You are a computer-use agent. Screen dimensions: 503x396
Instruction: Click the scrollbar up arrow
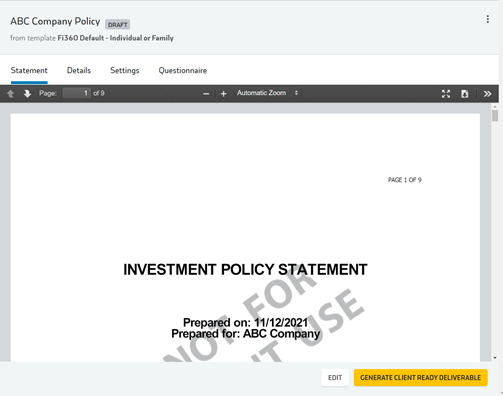[x=495, y=107]
